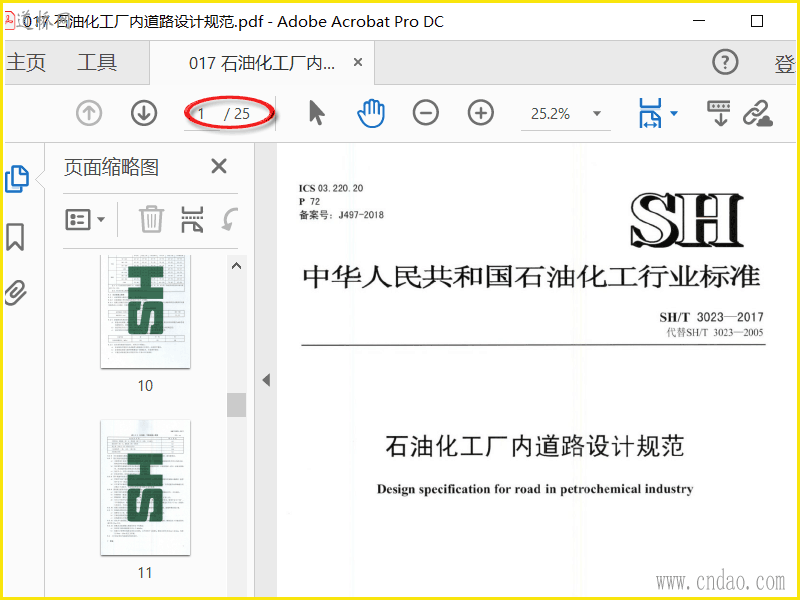
Task: Click the 石油化工厂内道路设计规范 title text
Action: [534, 445]
